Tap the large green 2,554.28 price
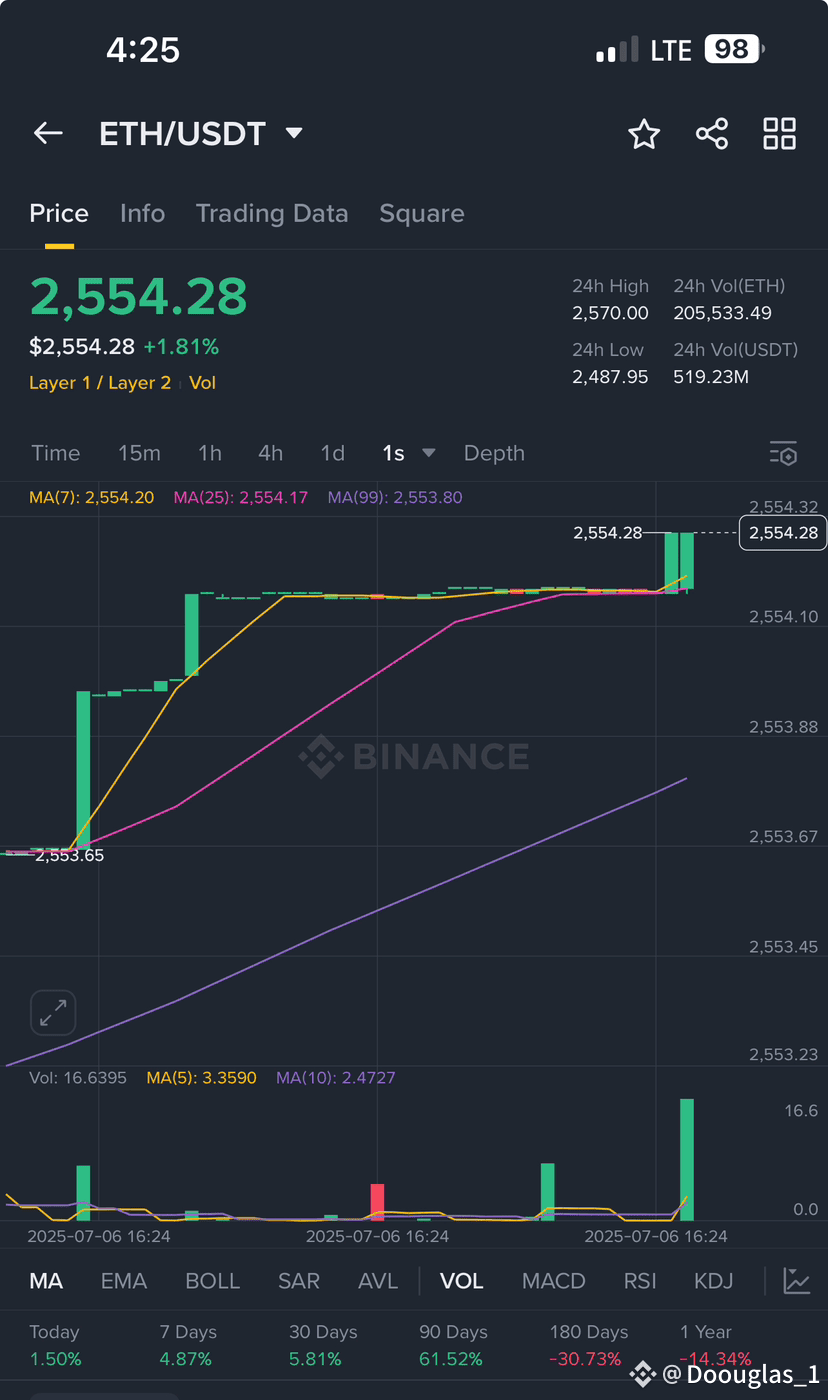Image resolution: width=828 pixels, height=1400 pixels. click(x=138, y=297)
